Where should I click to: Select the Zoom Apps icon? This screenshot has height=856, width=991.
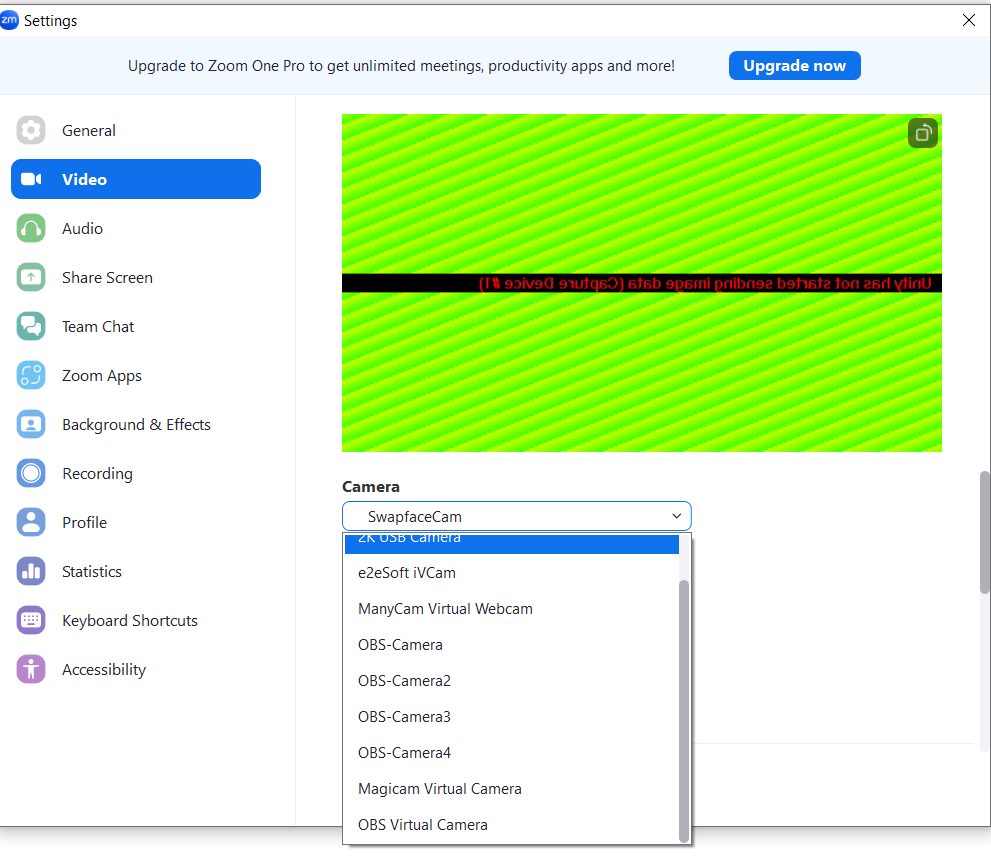pos(31,375)
